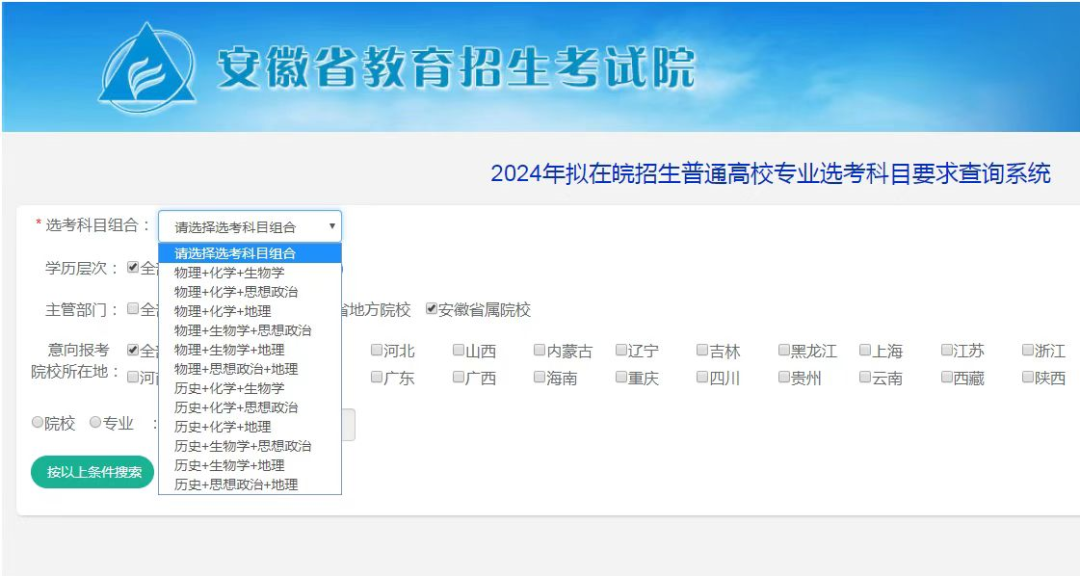This screenshot has width=1080, height=576.
Task: Select the 专业 radio button
Action: click(95, 422)
